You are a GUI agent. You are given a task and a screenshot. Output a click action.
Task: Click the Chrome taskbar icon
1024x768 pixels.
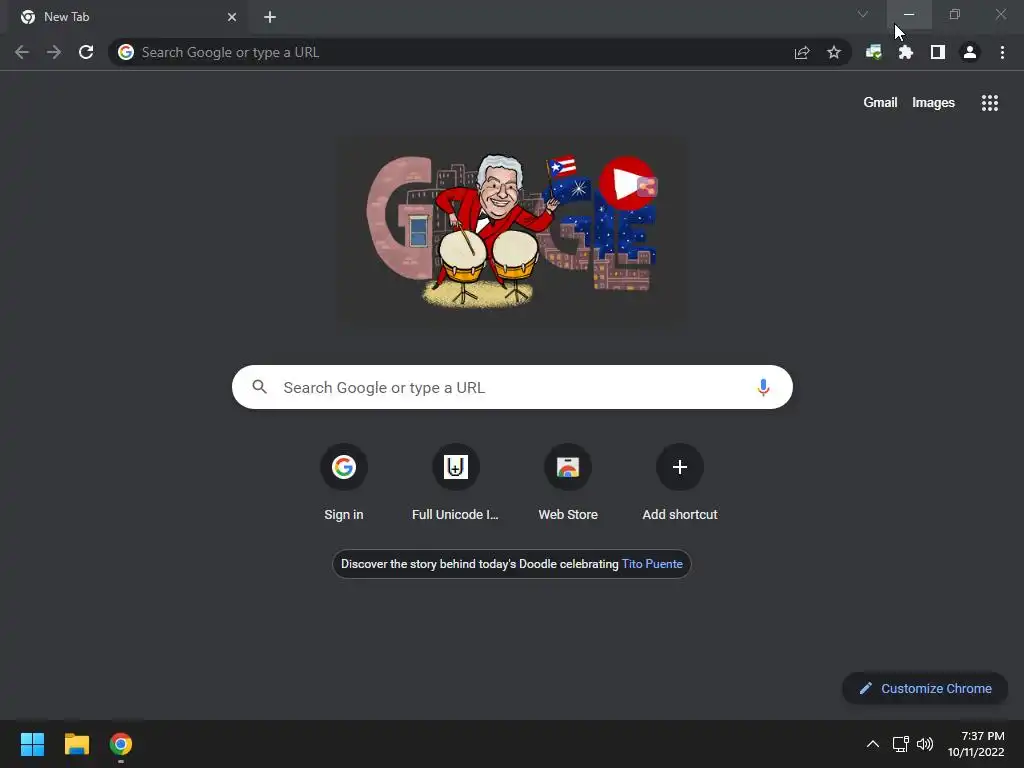tap(121, 744)
